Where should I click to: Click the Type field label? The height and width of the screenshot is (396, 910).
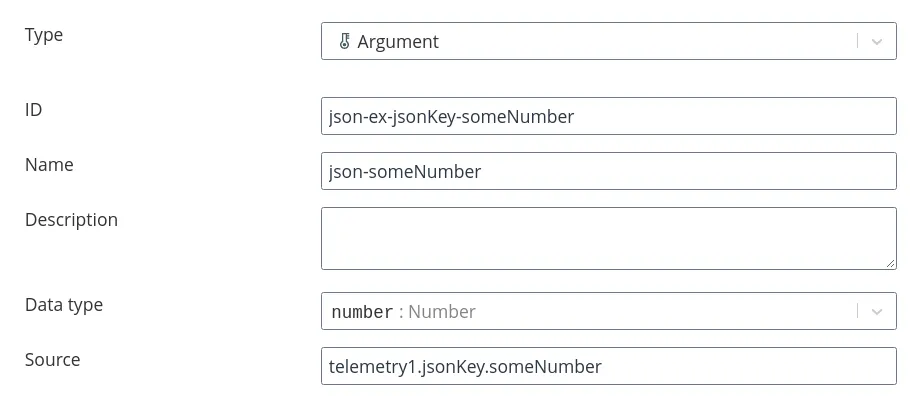pyautogui.click(x=44, y=35)
